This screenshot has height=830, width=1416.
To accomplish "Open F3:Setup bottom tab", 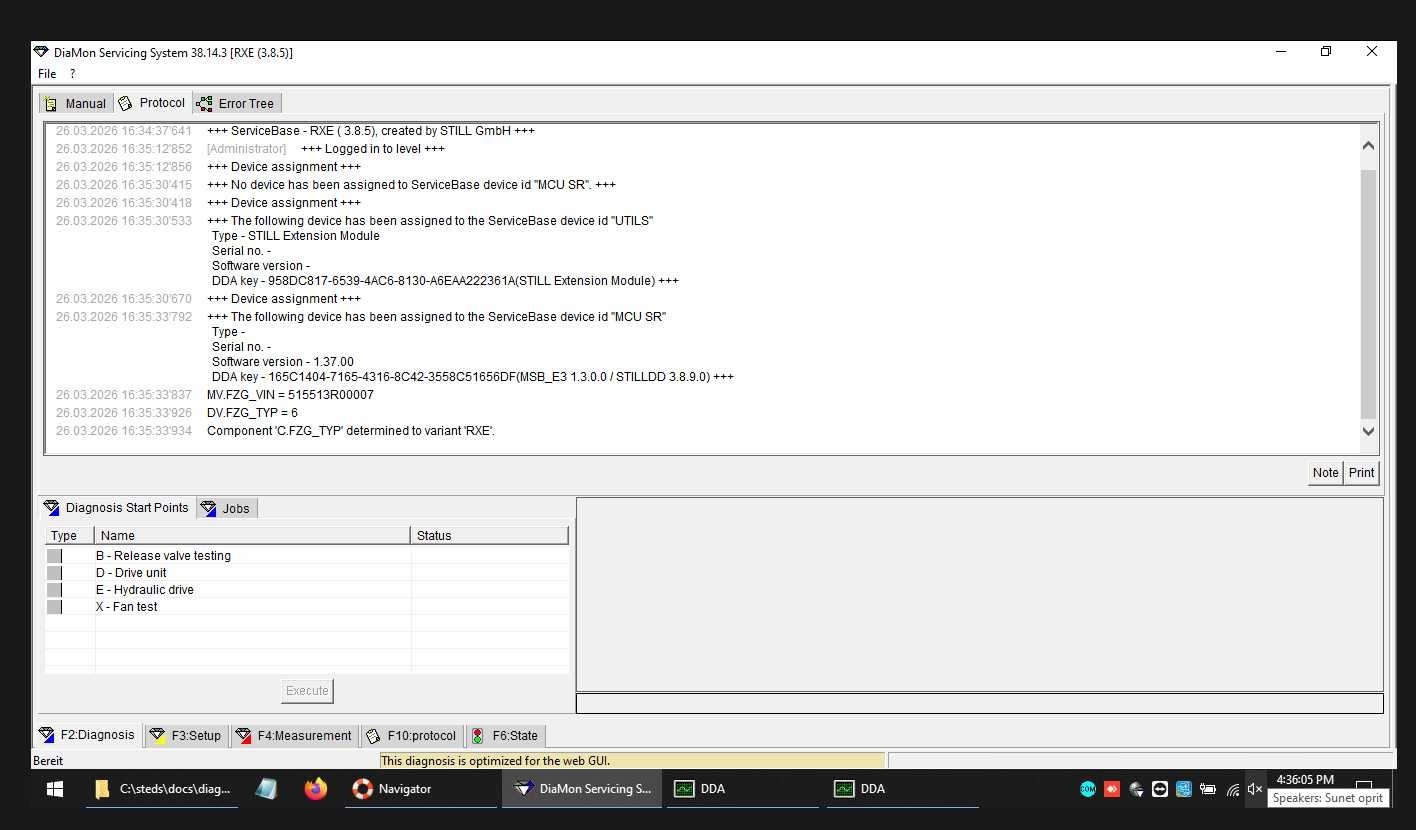I will click(x=186, y=735).
